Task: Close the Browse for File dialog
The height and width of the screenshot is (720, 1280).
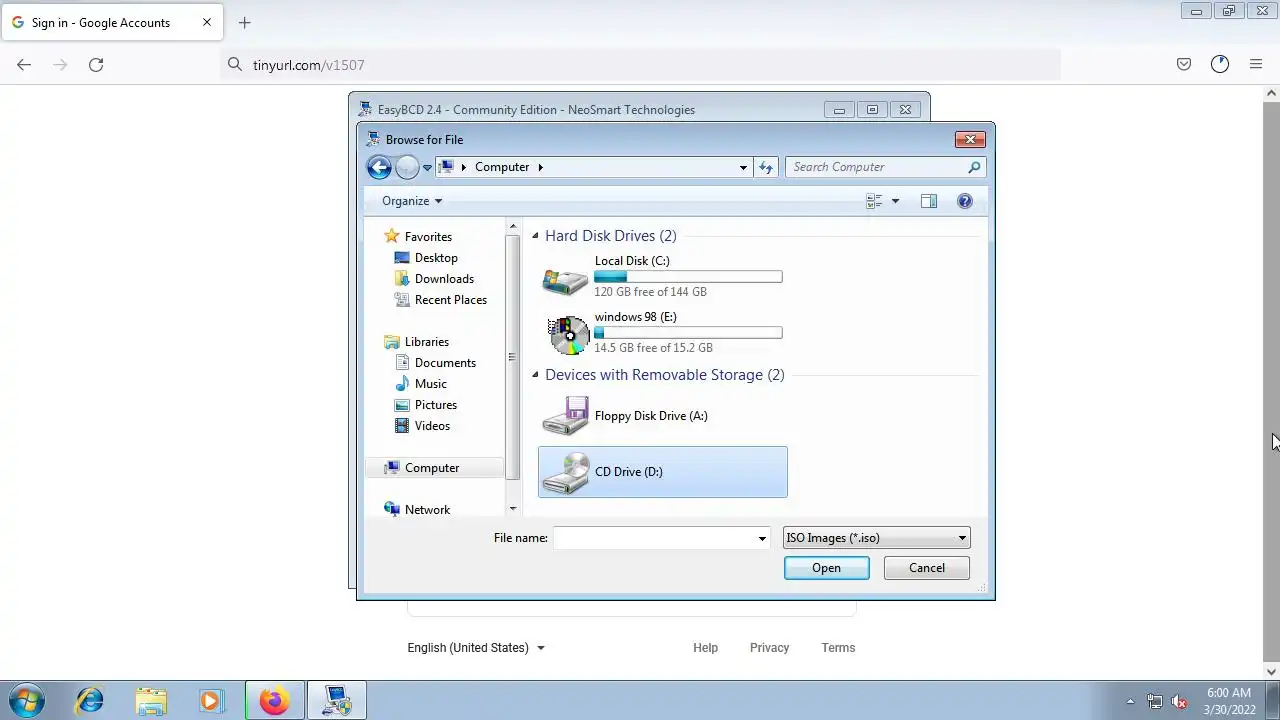Action: click(969, 139)
